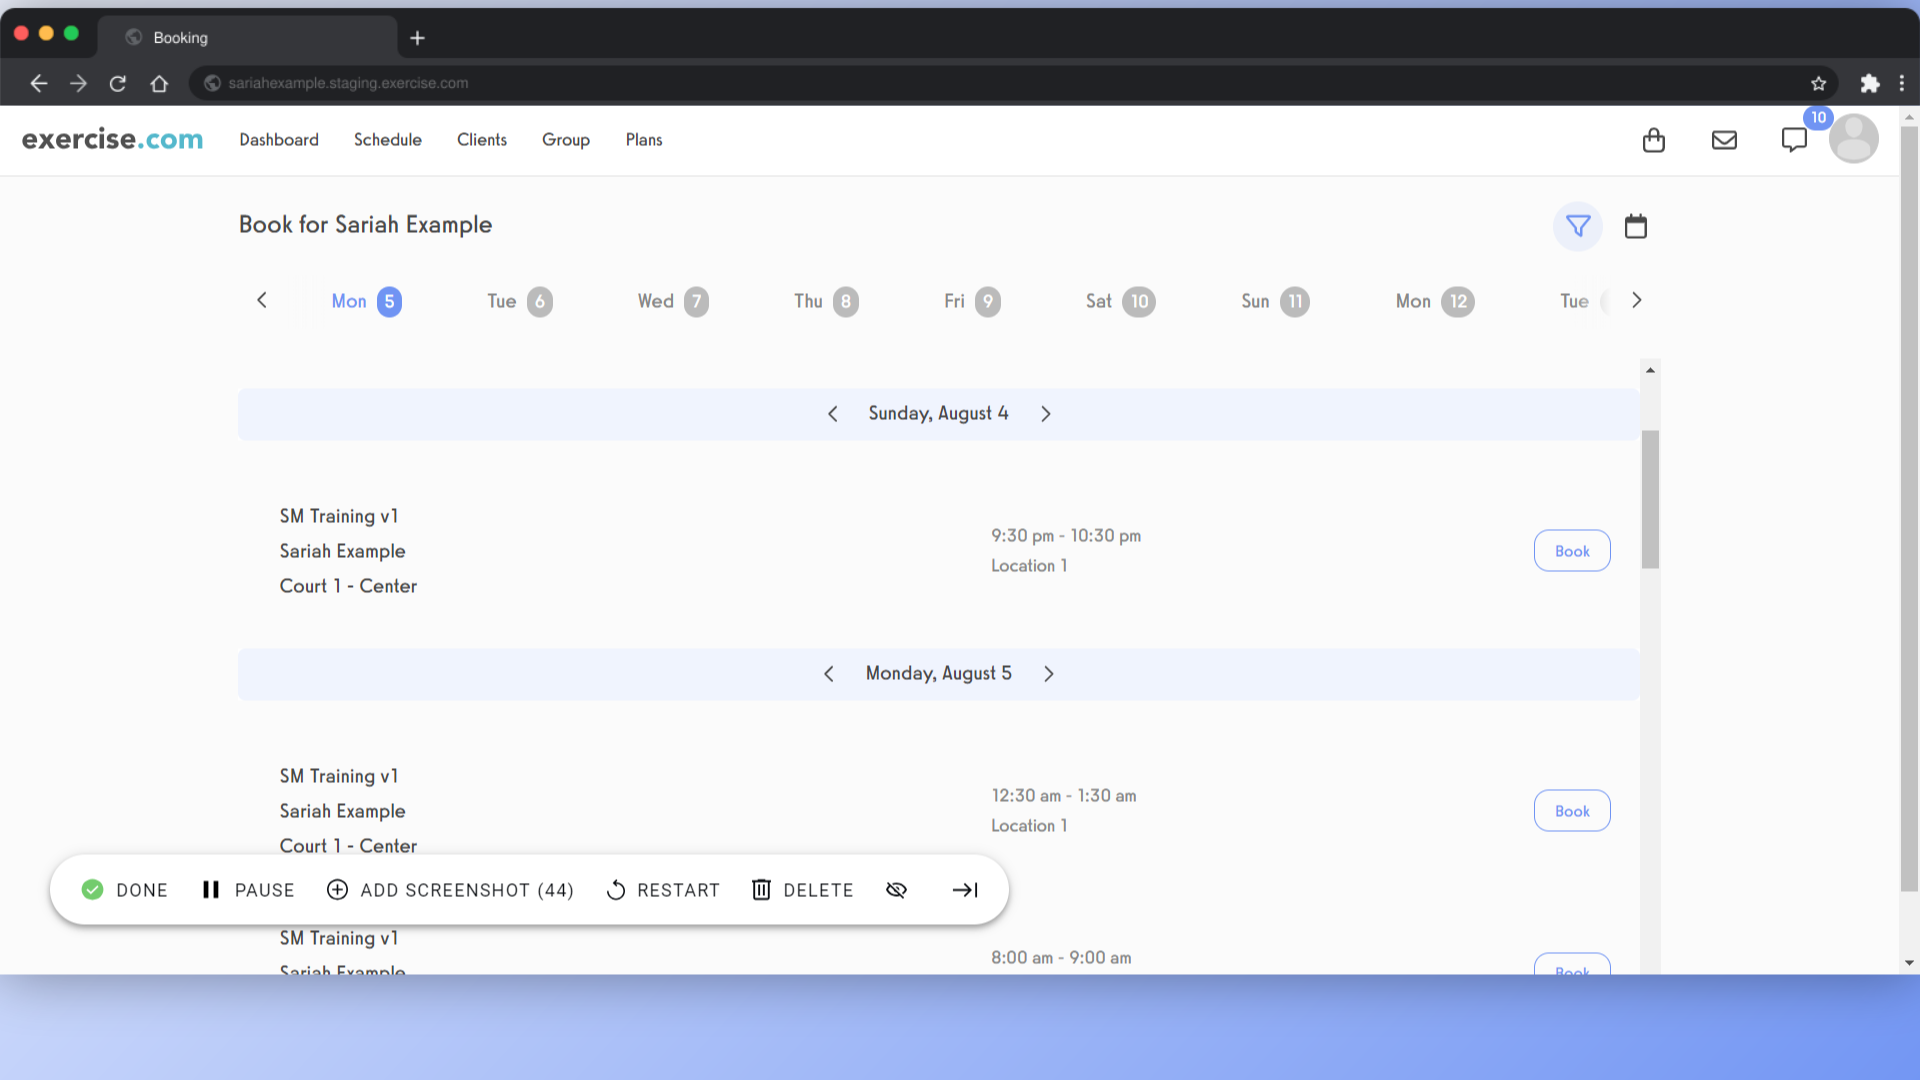The image size is (1920, 1080).
Task: Click the browser home icon
Action: 159,83
